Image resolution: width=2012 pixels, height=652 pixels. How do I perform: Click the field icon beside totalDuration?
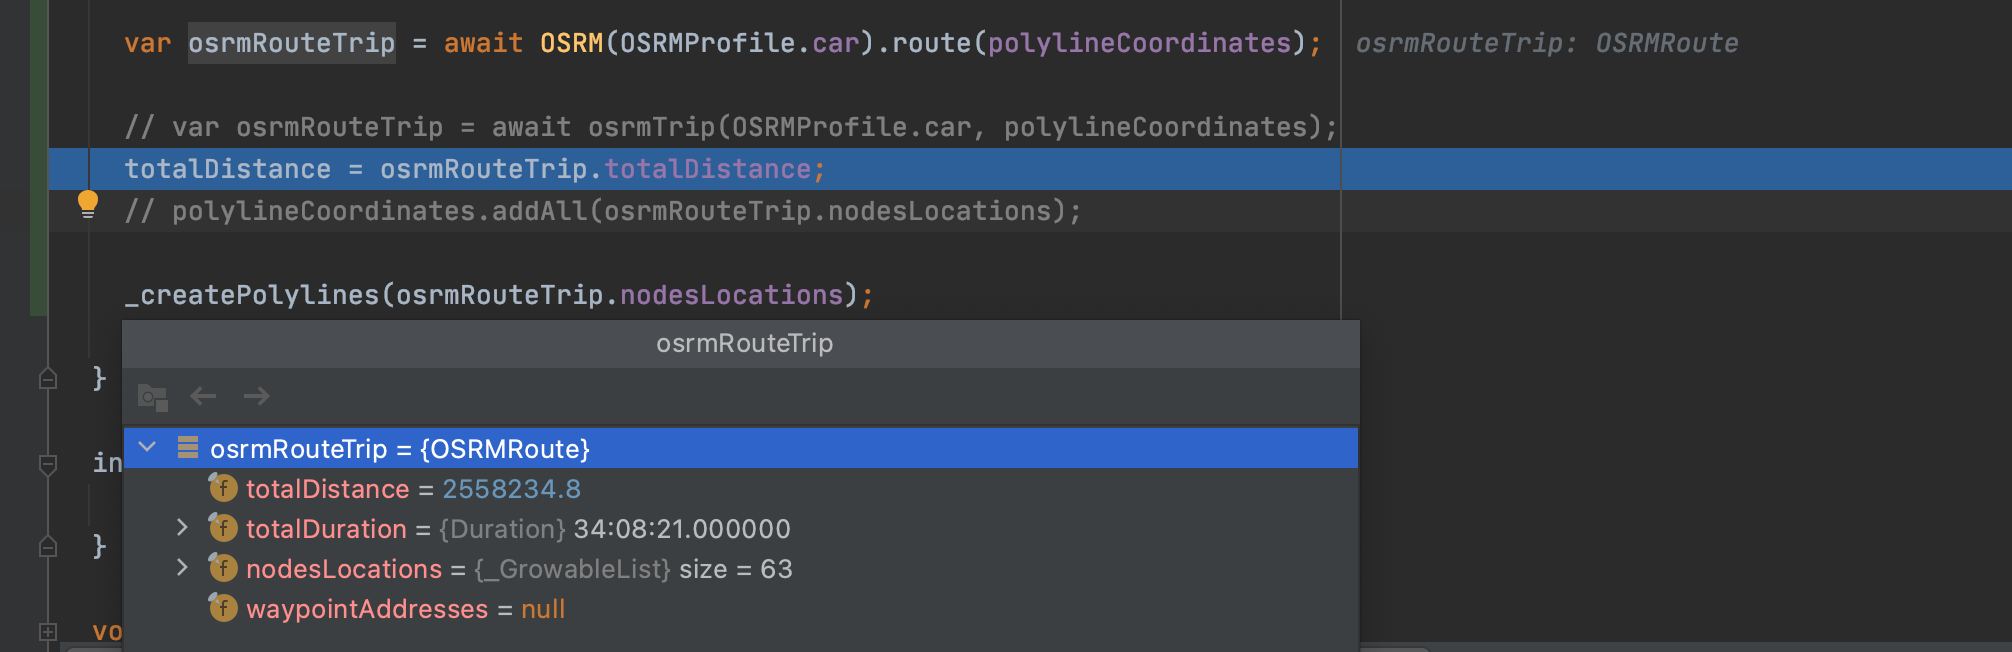tap(222, 529)
